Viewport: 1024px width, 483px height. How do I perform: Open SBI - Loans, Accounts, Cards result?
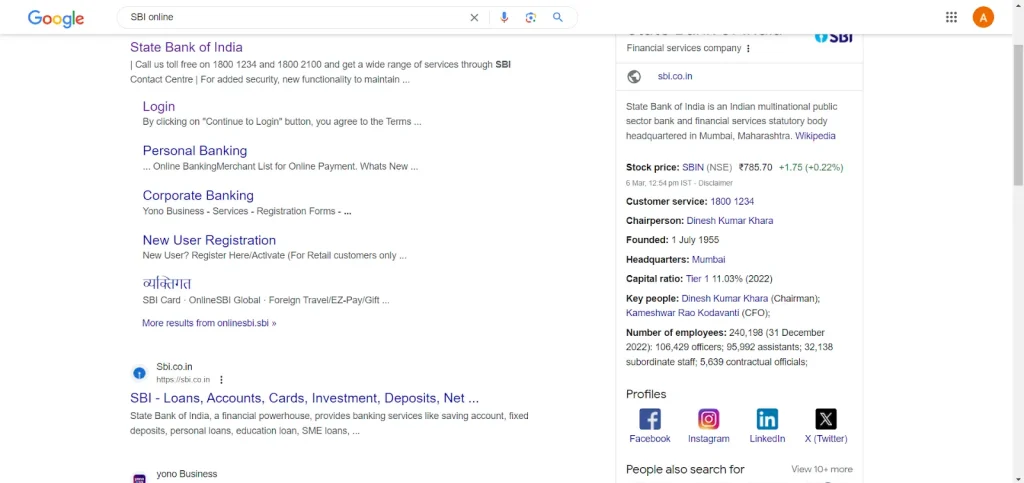pyautogui.click(x=304, y=398)
